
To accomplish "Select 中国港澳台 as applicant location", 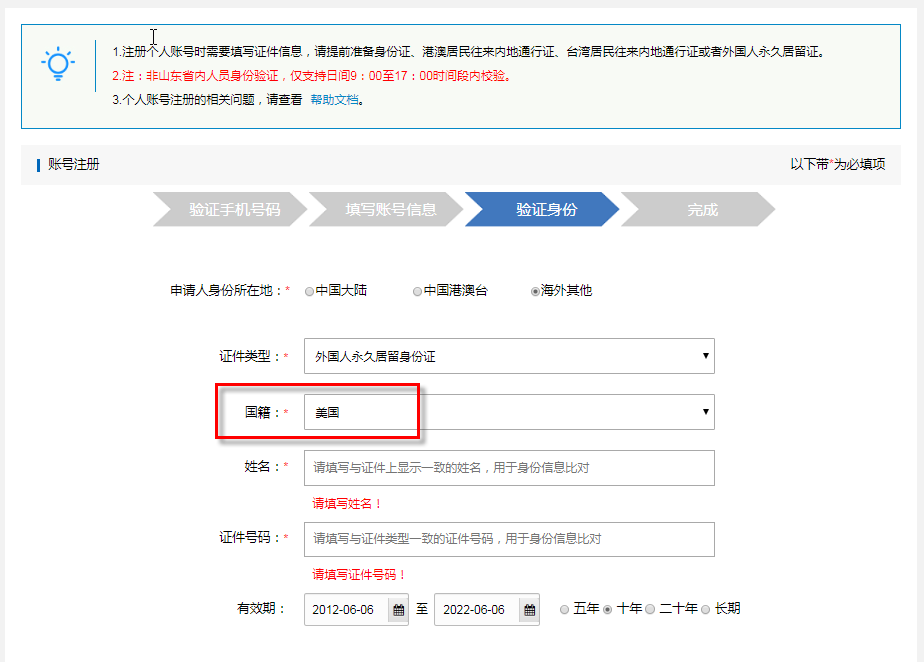I will point(417,291).
